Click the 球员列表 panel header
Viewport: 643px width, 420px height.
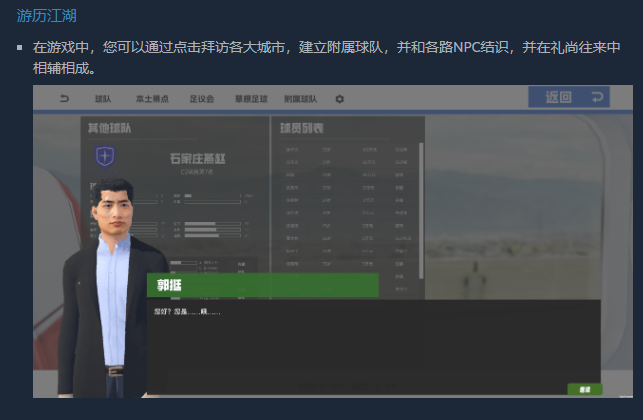[x=302, y=128]
